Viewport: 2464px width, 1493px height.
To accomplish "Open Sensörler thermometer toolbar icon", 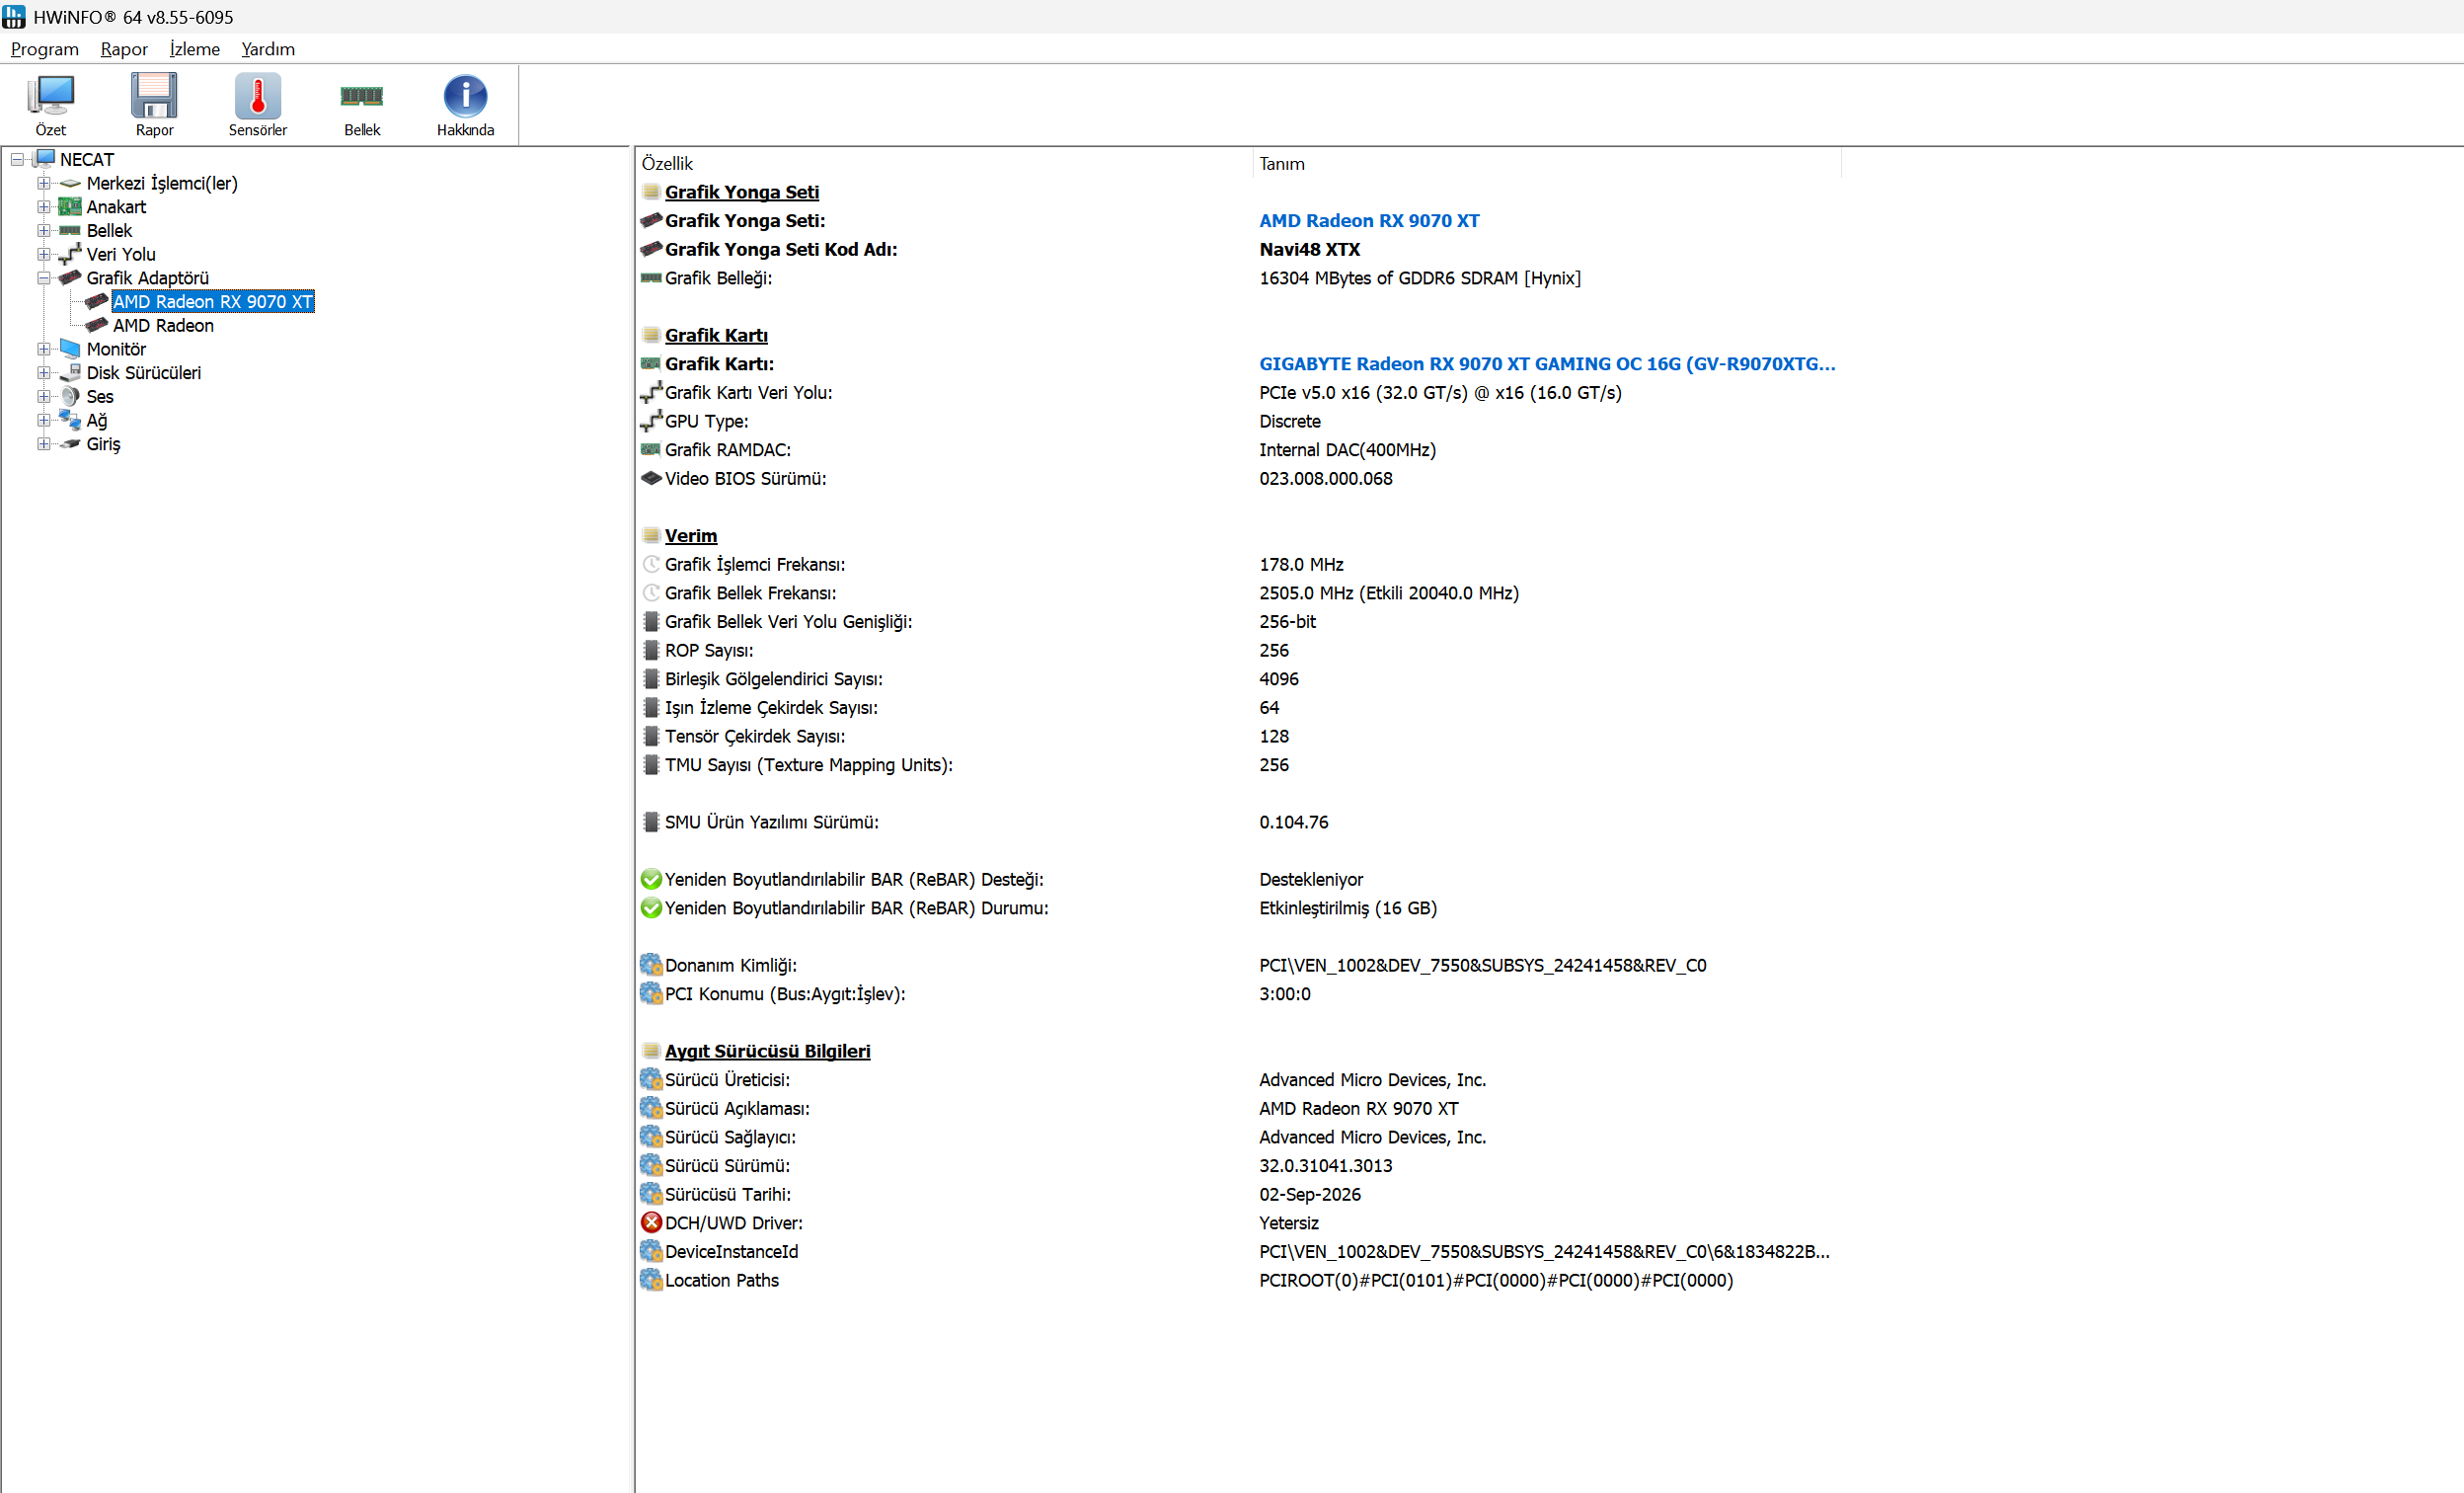I will coord(257,104).
